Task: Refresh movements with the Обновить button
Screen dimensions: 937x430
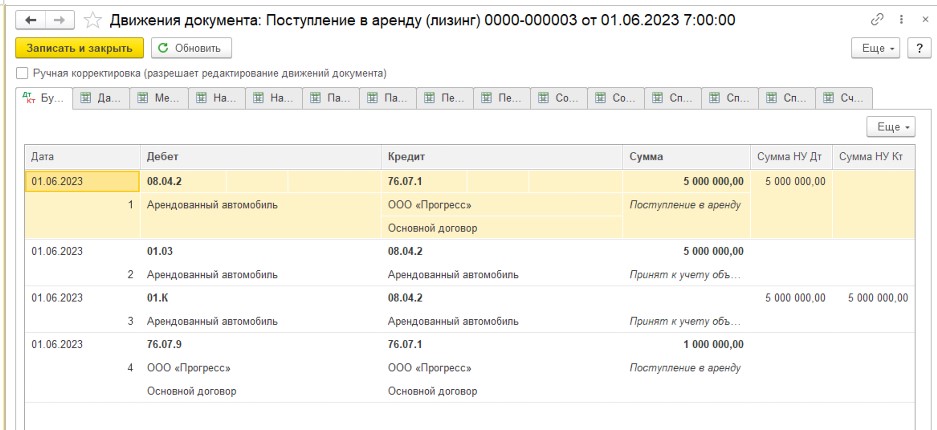Action: [191, 48]
